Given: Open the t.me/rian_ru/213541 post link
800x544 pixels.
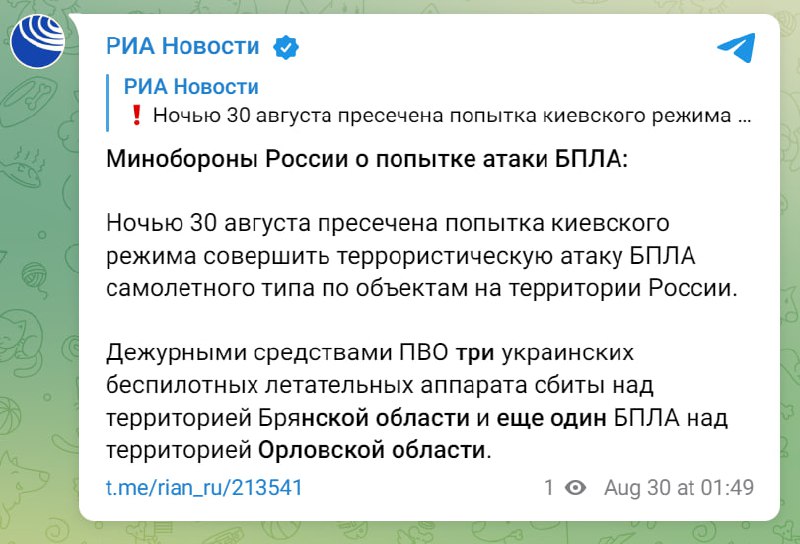Looking at the screenshot, I should (204, 488).
